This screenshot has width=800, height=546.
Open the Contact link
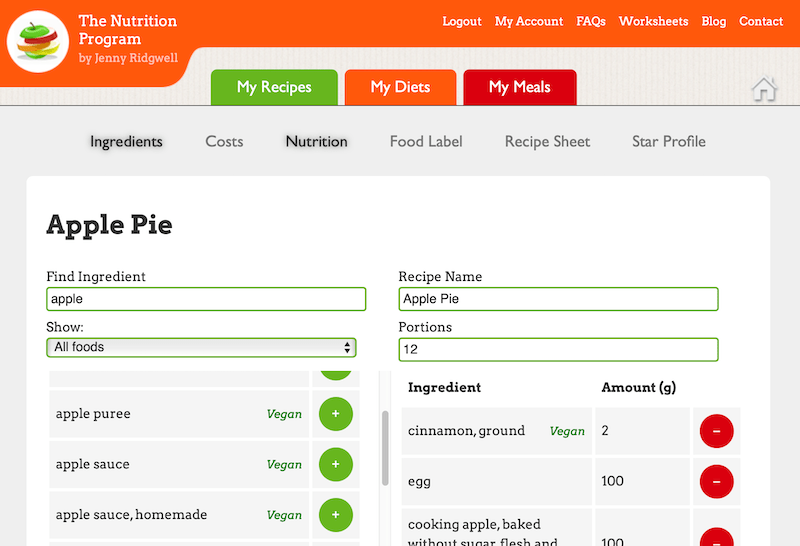pos(761,21)
